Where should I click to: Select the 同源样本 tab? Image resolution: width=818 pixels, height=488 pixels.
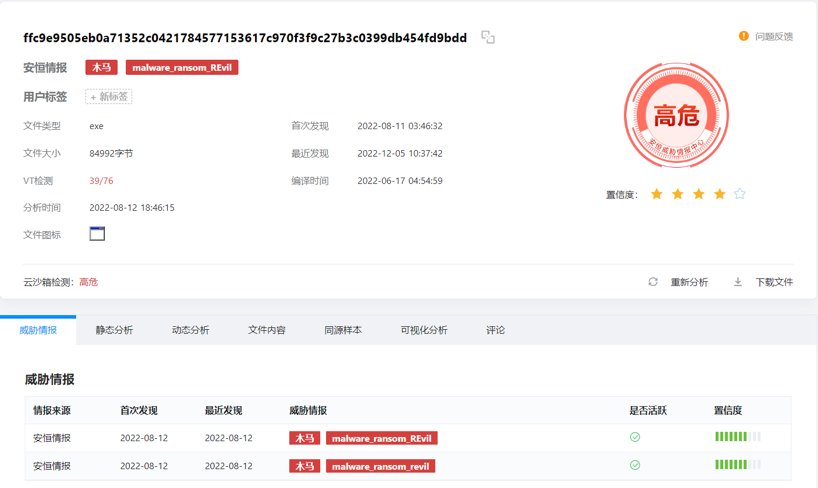coord(343,330)
